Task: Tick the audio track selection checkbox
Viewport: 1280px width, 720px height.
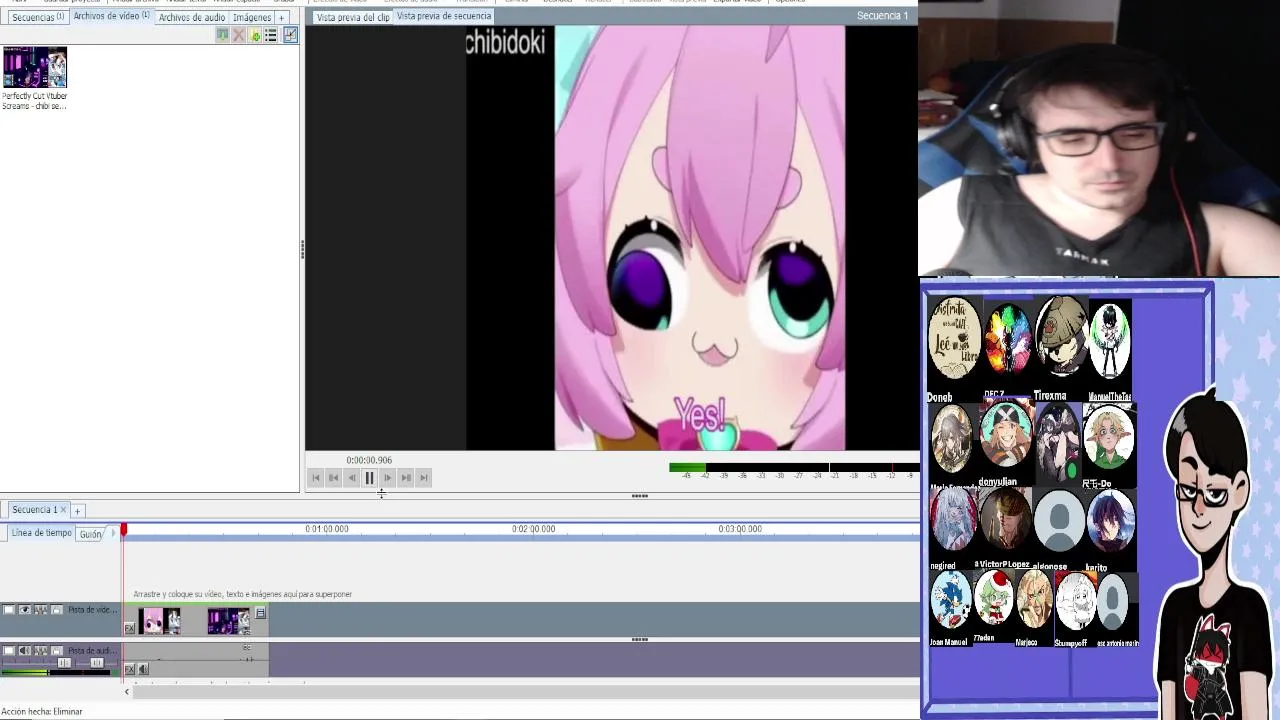Action: click(x=8, y=651)
